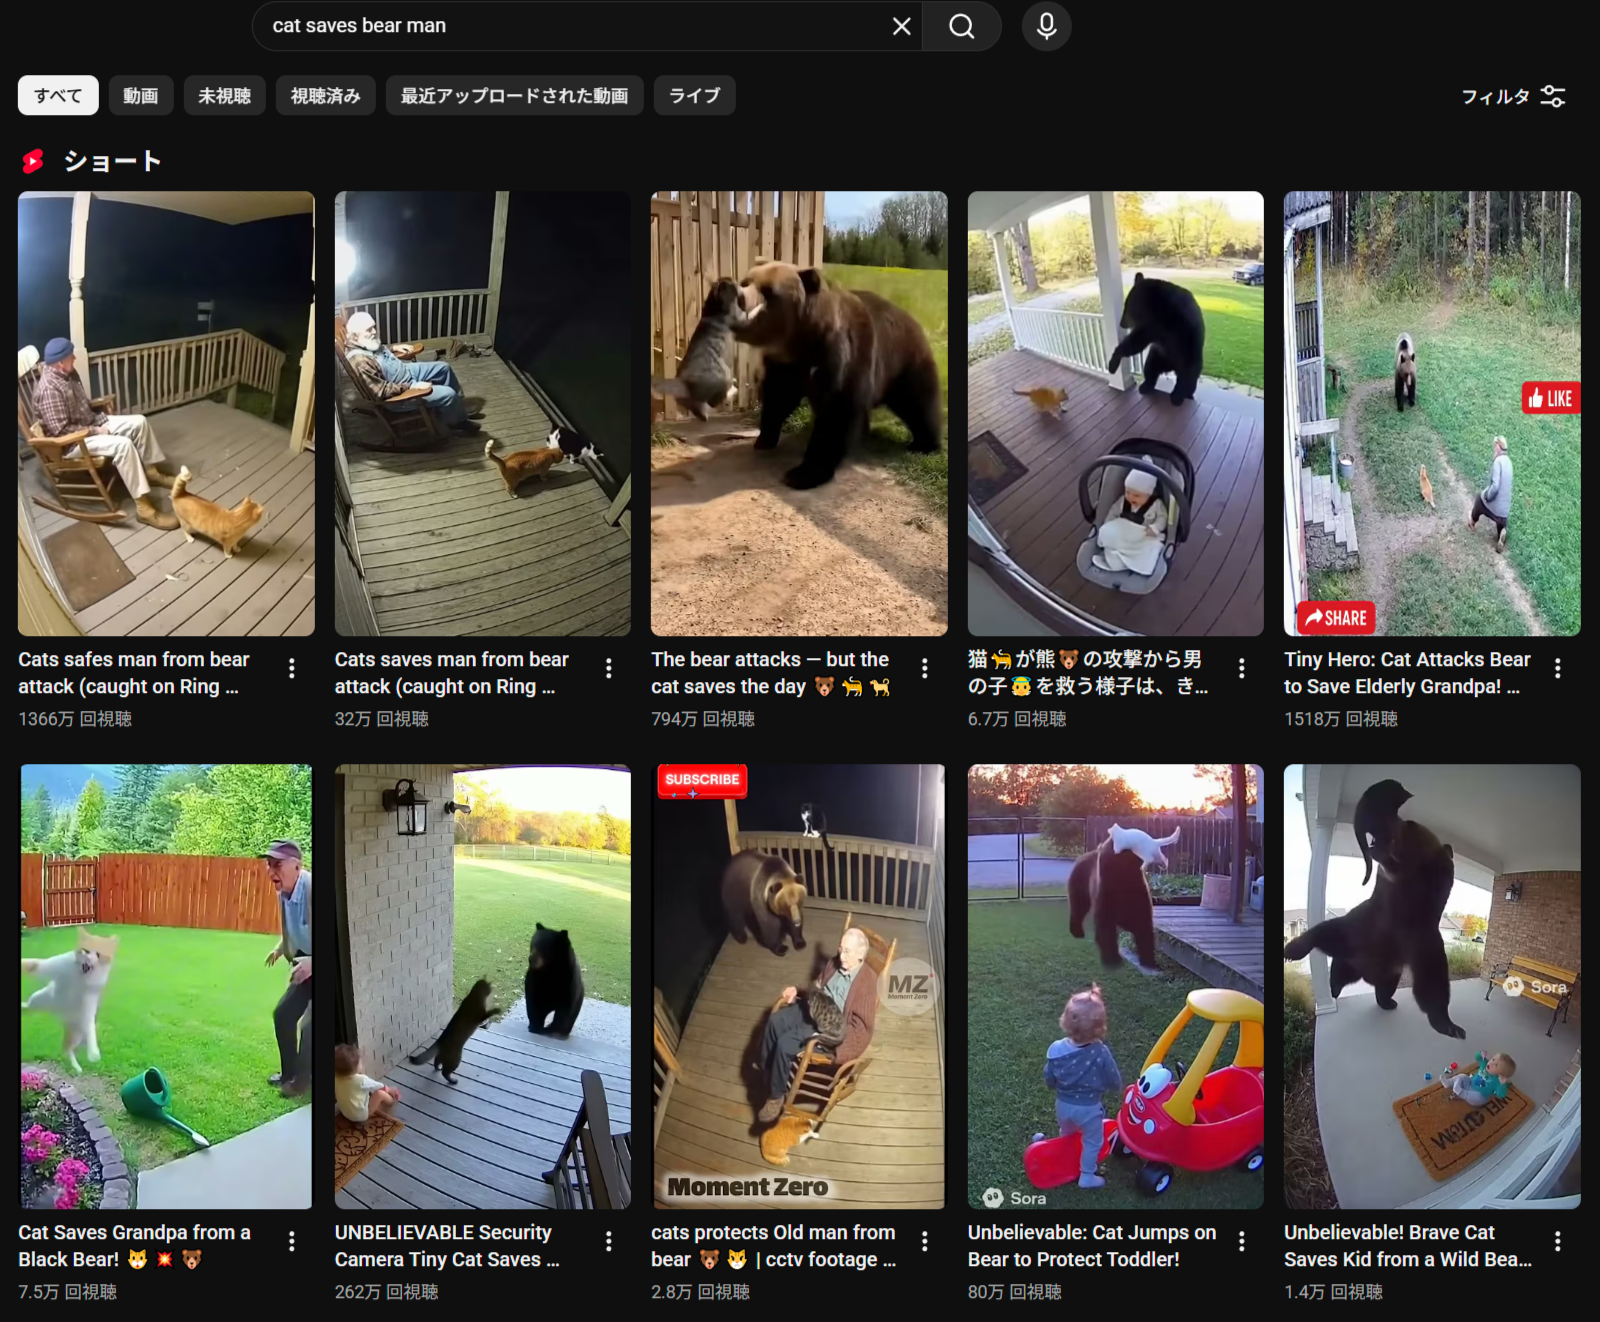Play the Moment Zero short thumbnail

pos(798,986)
